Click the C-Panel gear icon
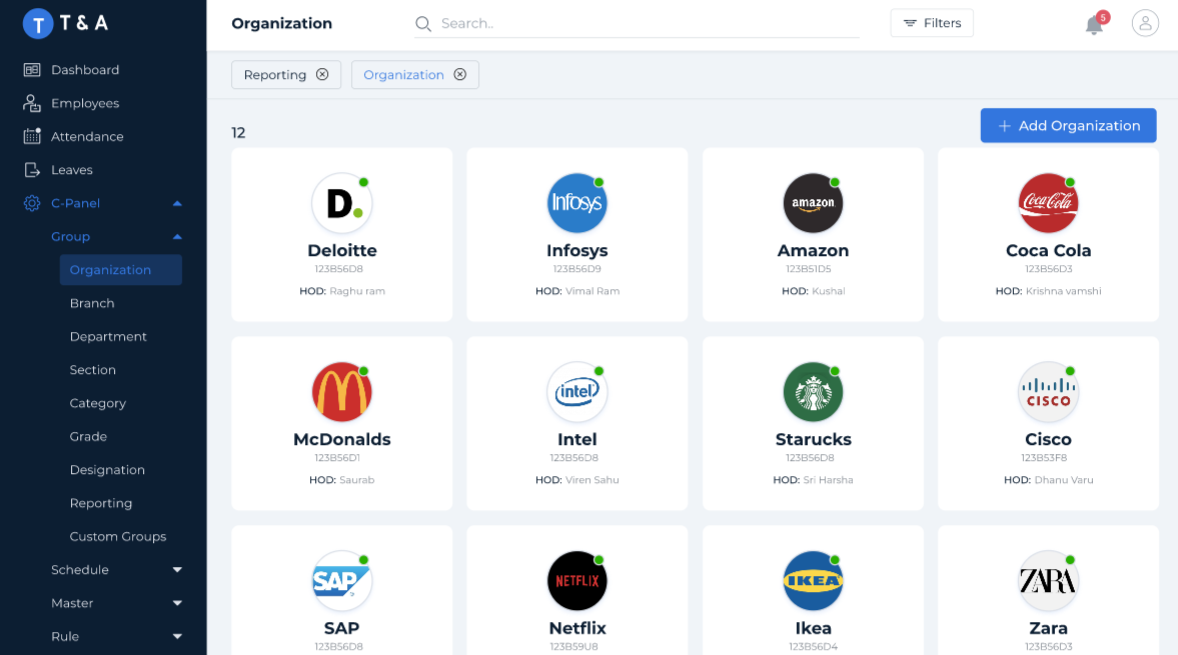This screenshot has width=1178, height=655. [x=32, y=203]
